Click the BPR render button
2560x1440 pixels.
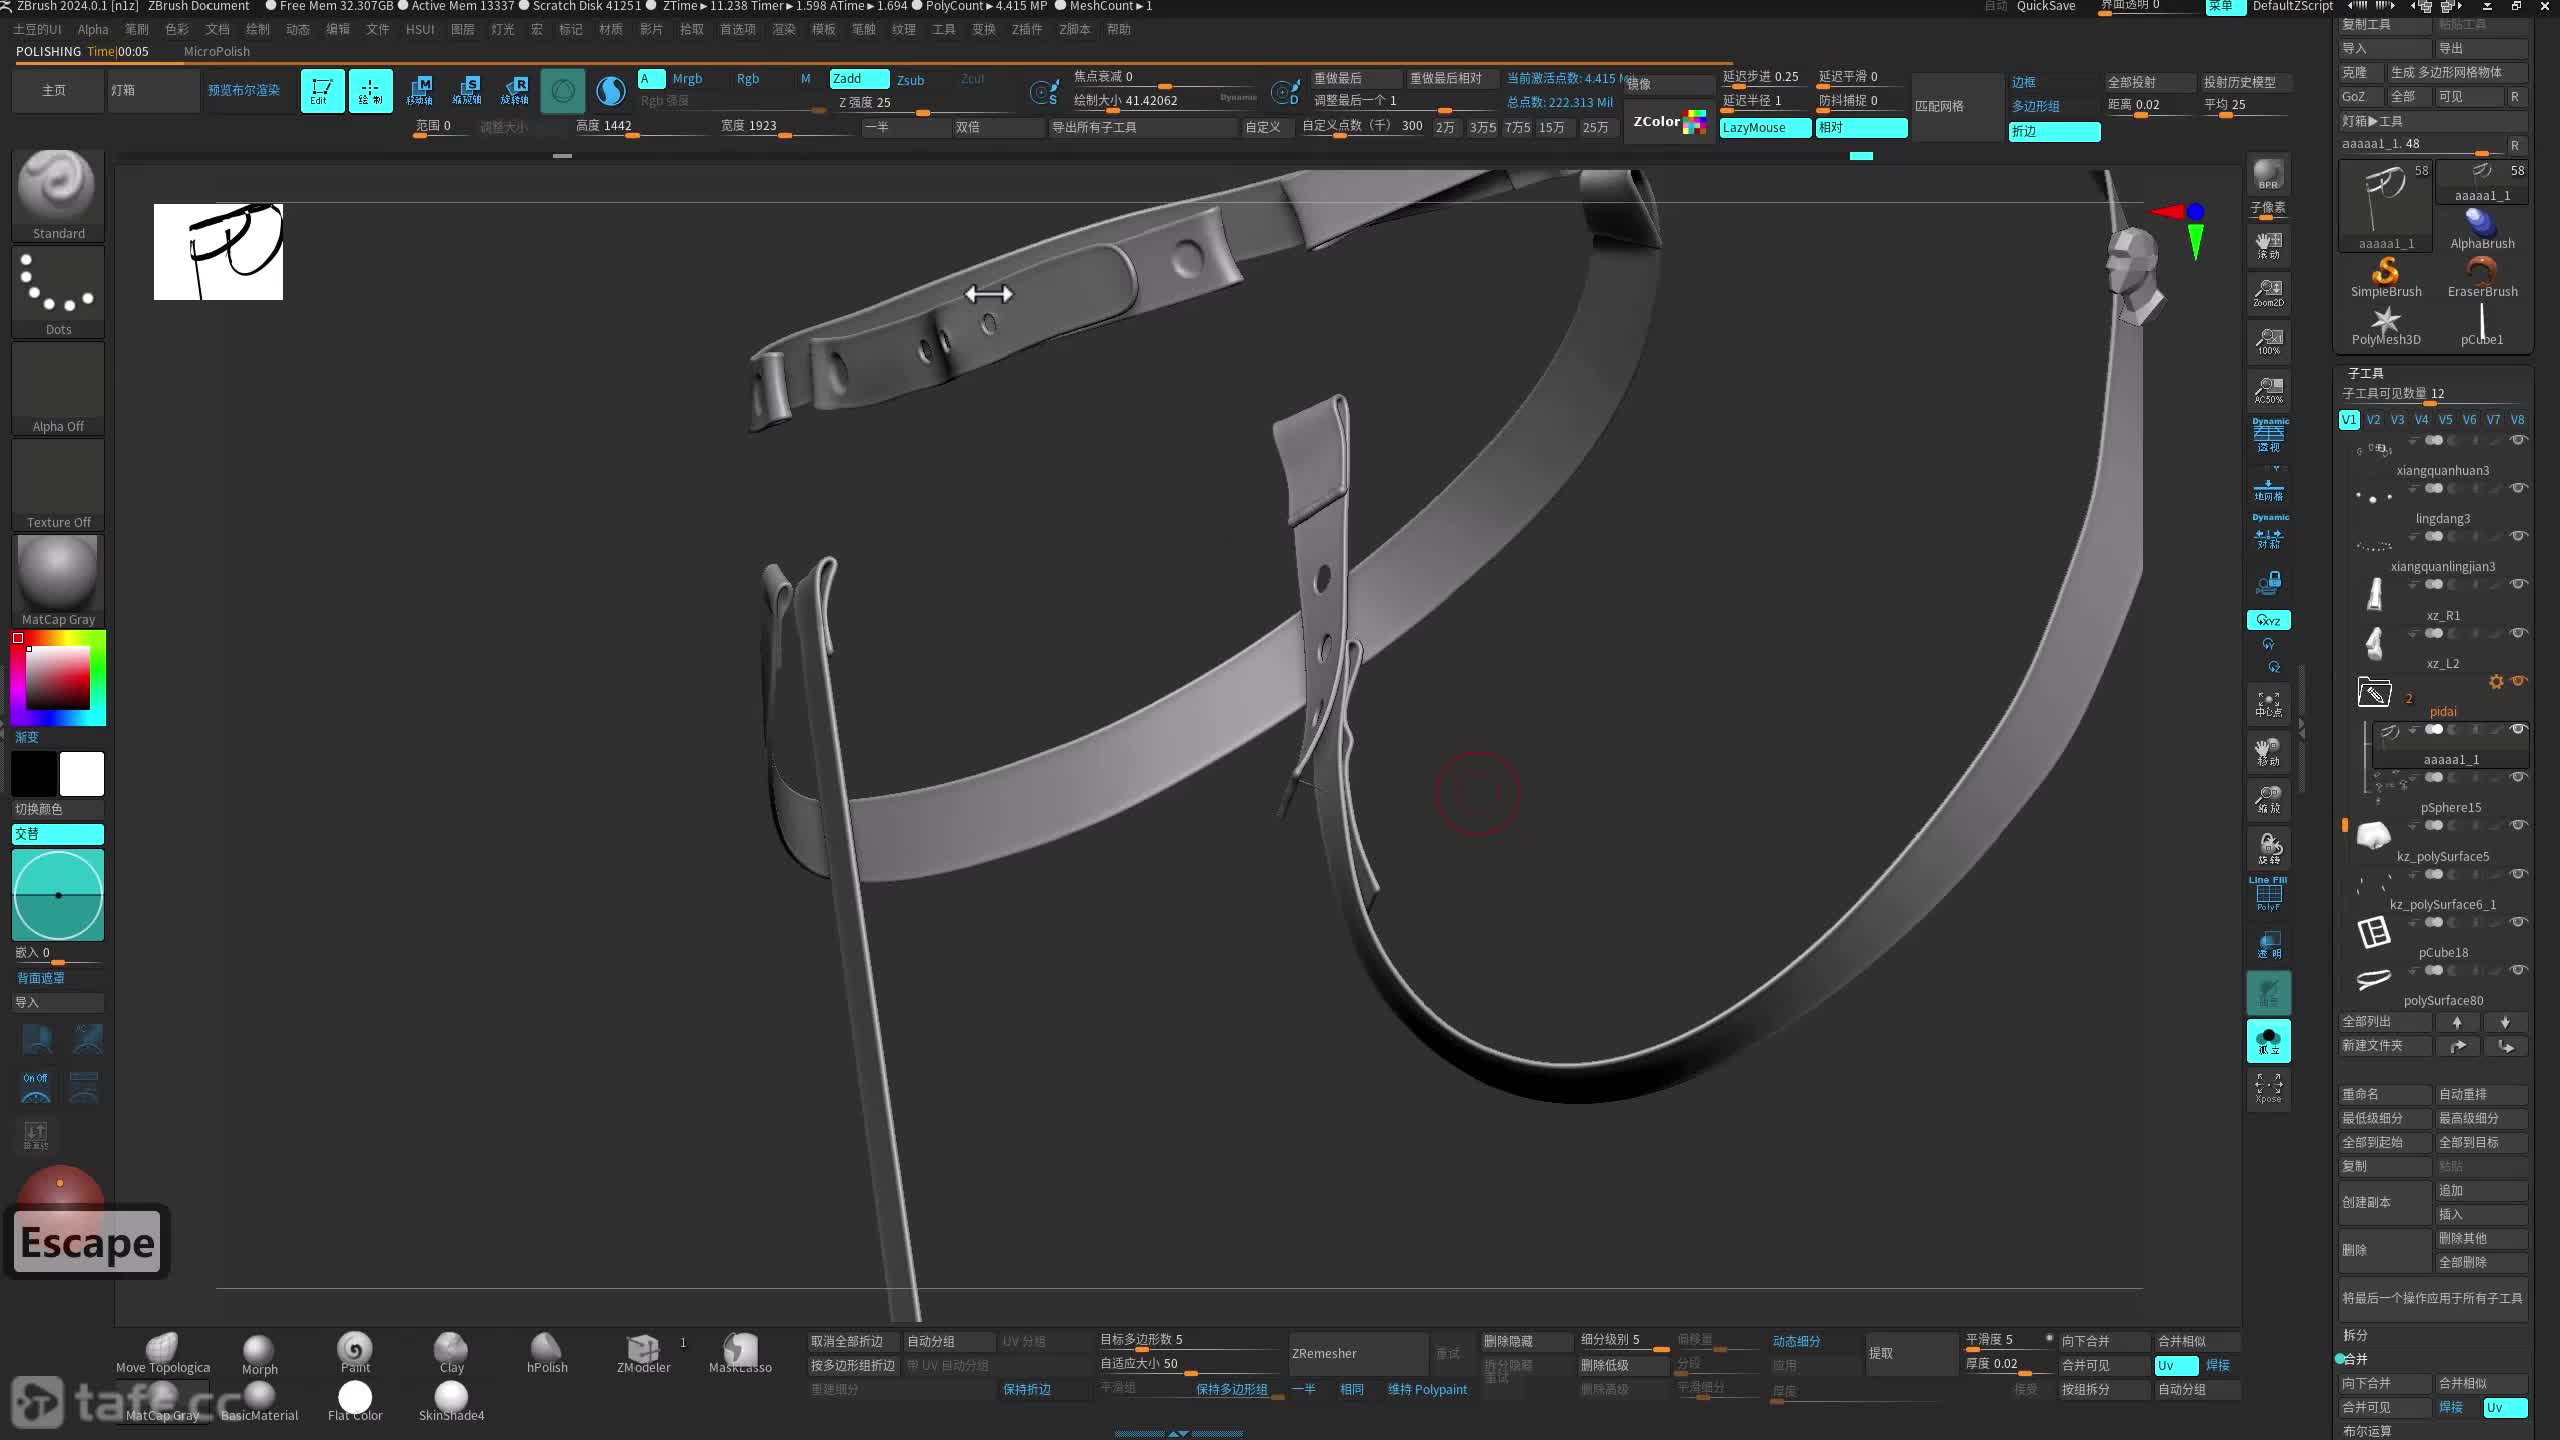[x=2268, y=174]
